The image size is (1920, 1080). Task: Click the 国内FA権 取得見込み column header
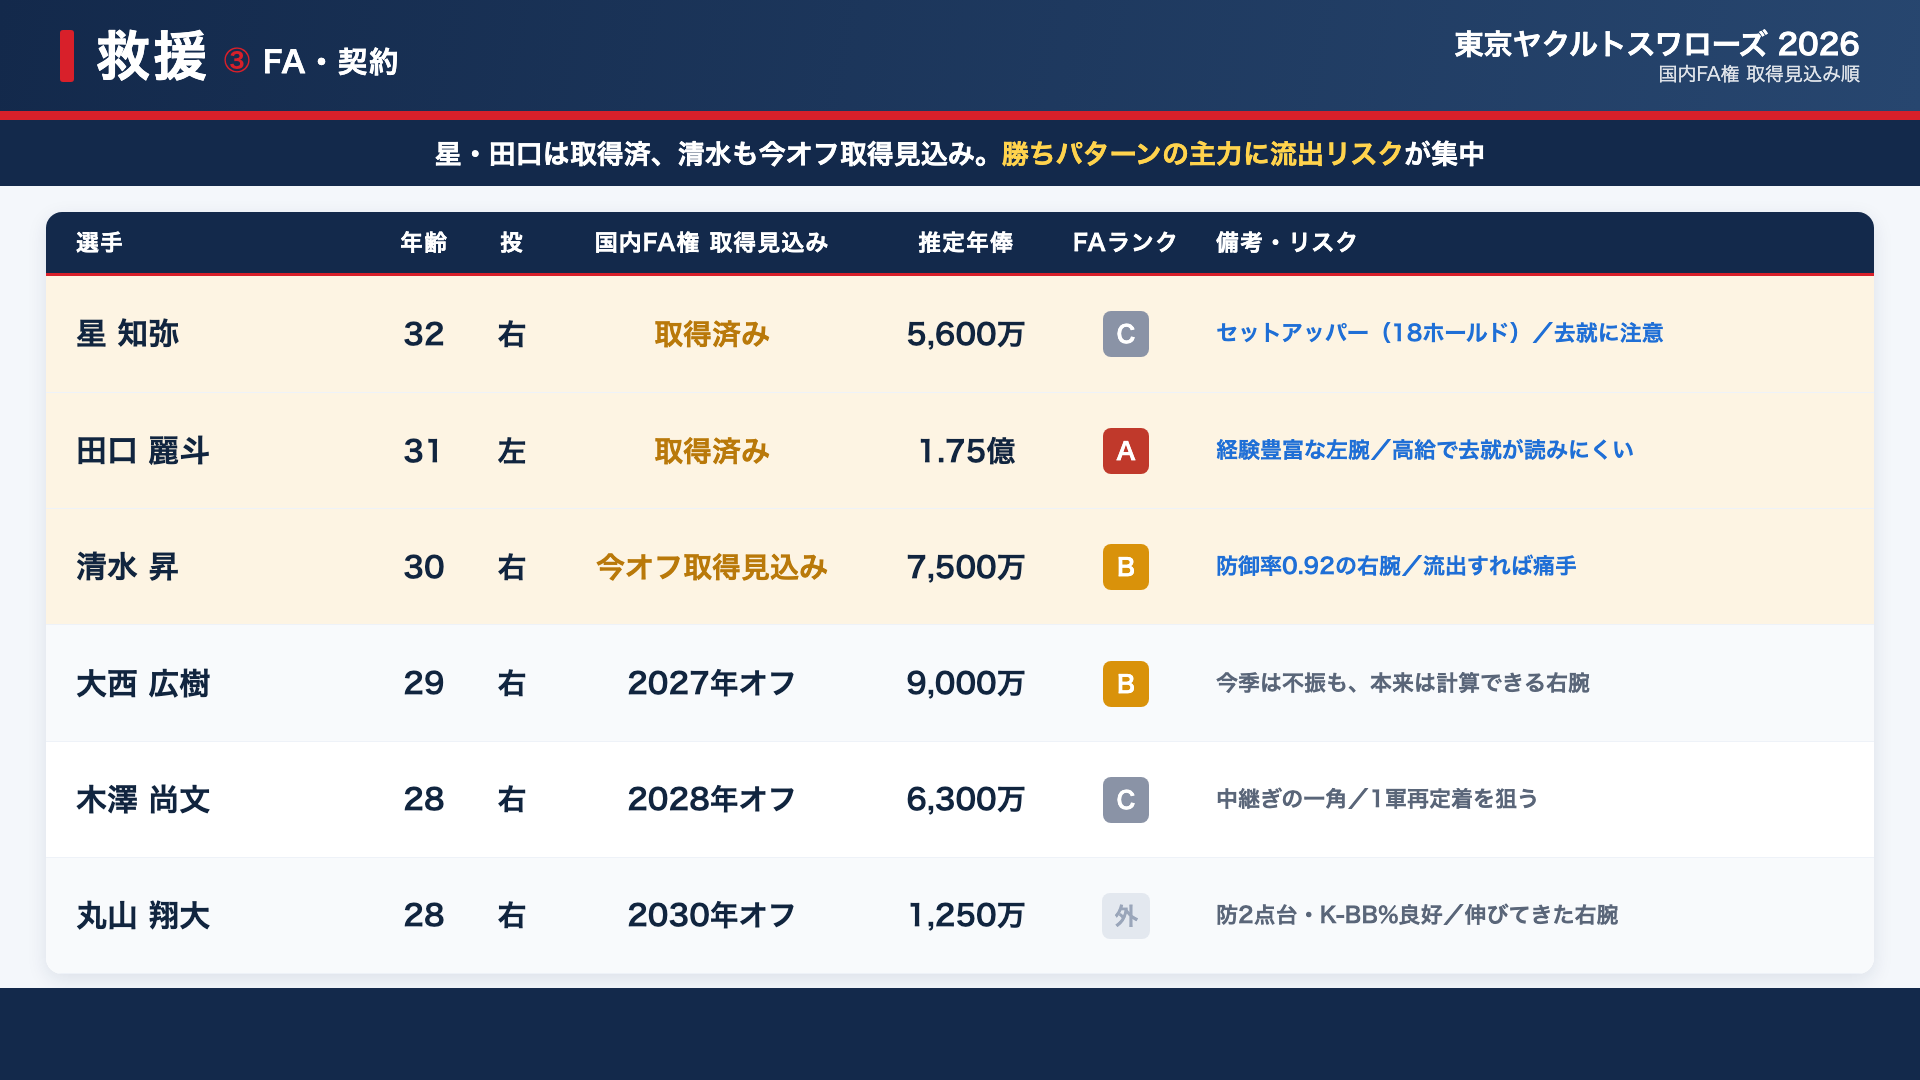click(x=711, y=243)
